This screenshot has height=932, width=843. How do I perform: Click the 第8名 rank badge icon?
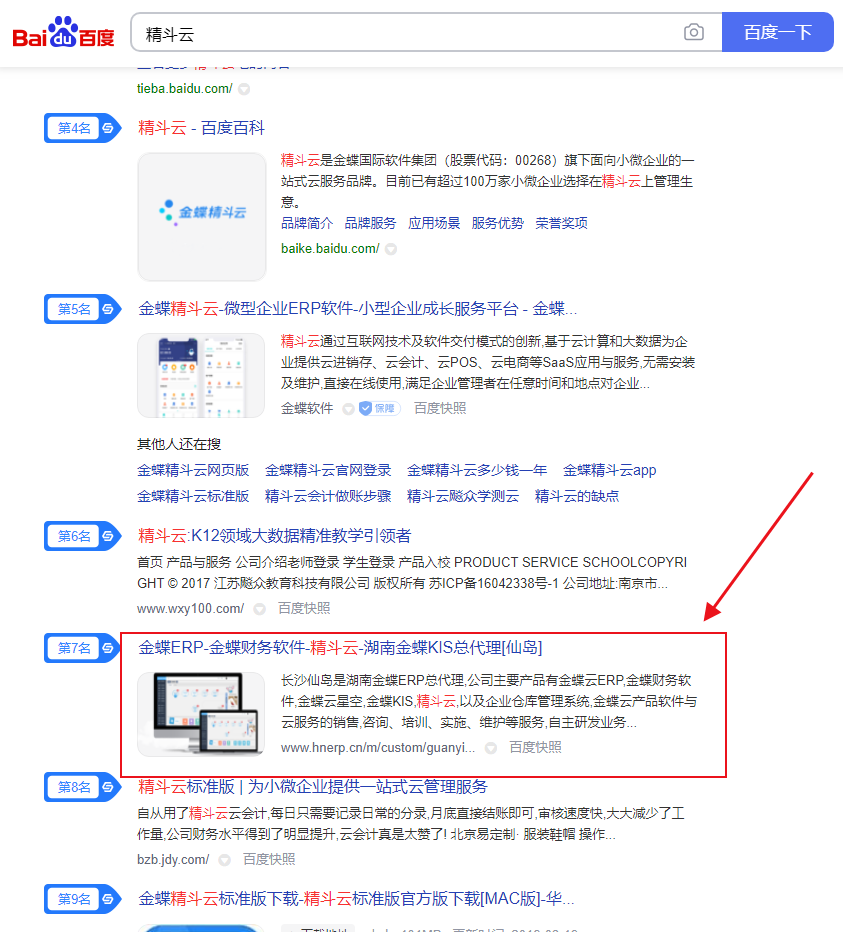83,787
